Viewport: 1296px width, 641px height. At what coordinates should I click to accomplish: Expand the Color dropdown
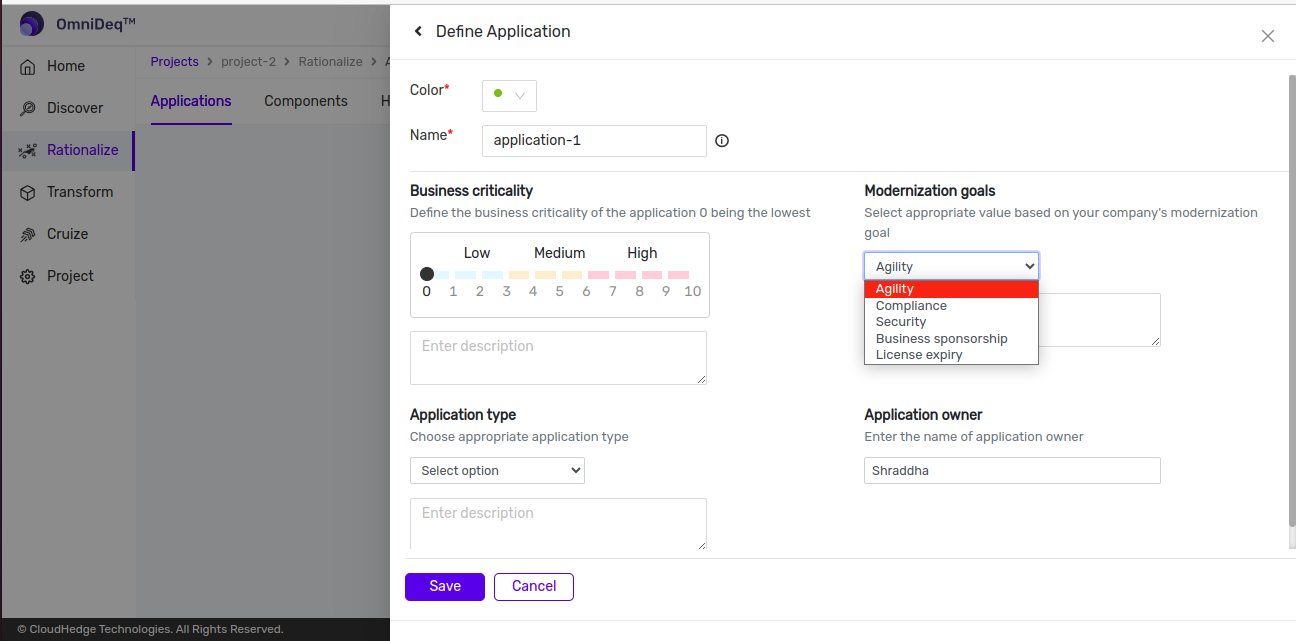pyautogui.click(x=509, y=95)
